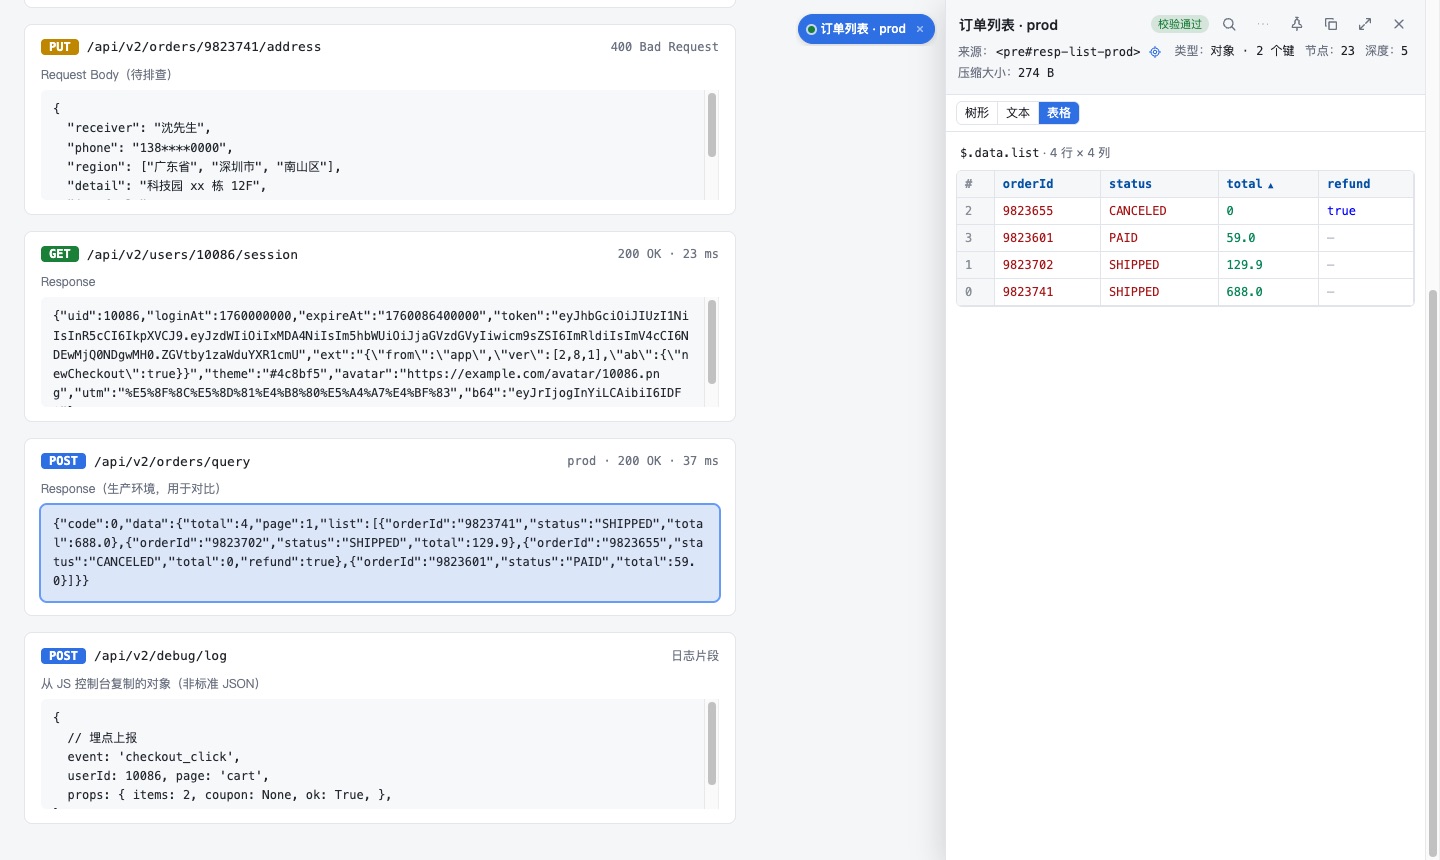Select the orderId cell 9823655
Screen dimensions: 1440x860
pyautogui.click(x=1047, y=211)
